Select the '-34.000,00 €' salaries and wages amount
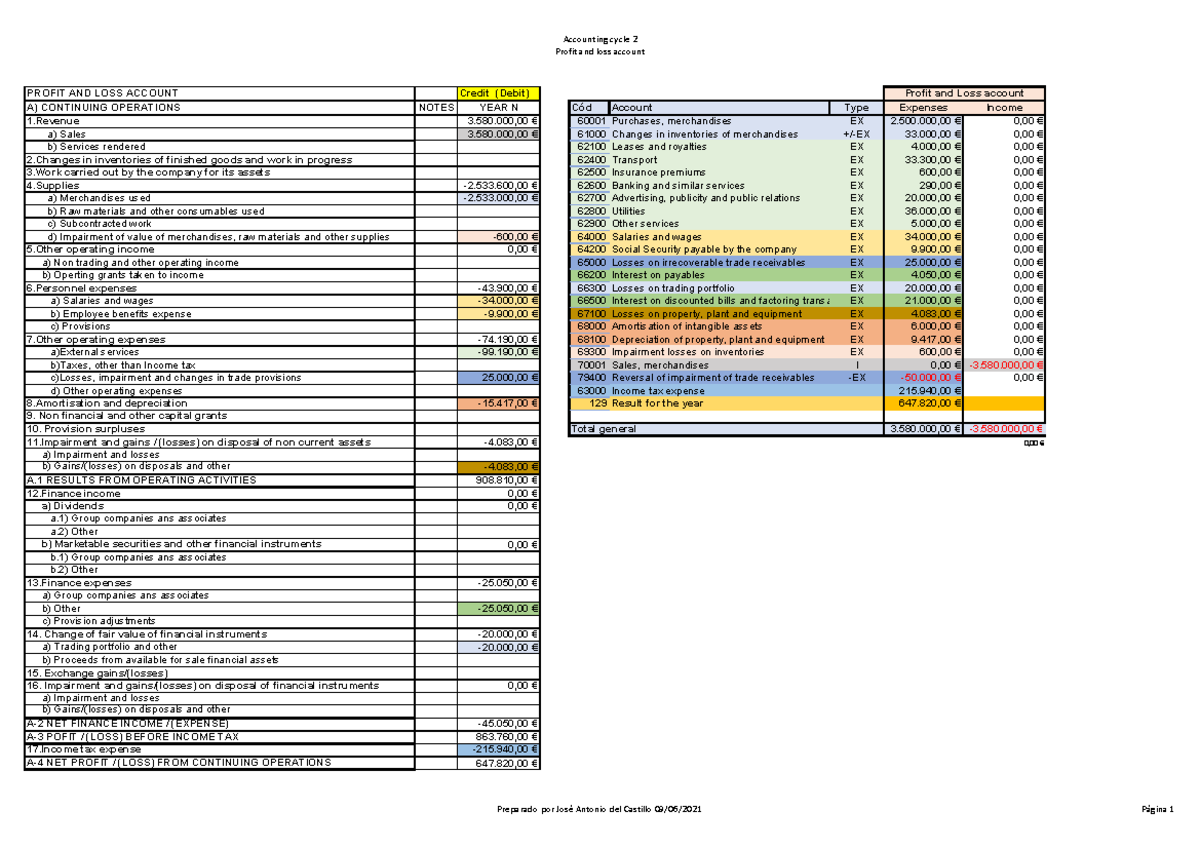This screenshot has height=849, width=1200. pos(498,301)
